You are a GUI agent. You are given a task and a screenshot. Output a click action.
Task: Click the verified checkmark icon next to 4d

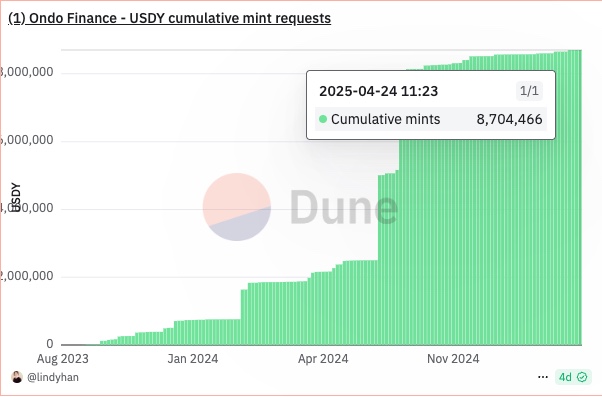point(582,377)
